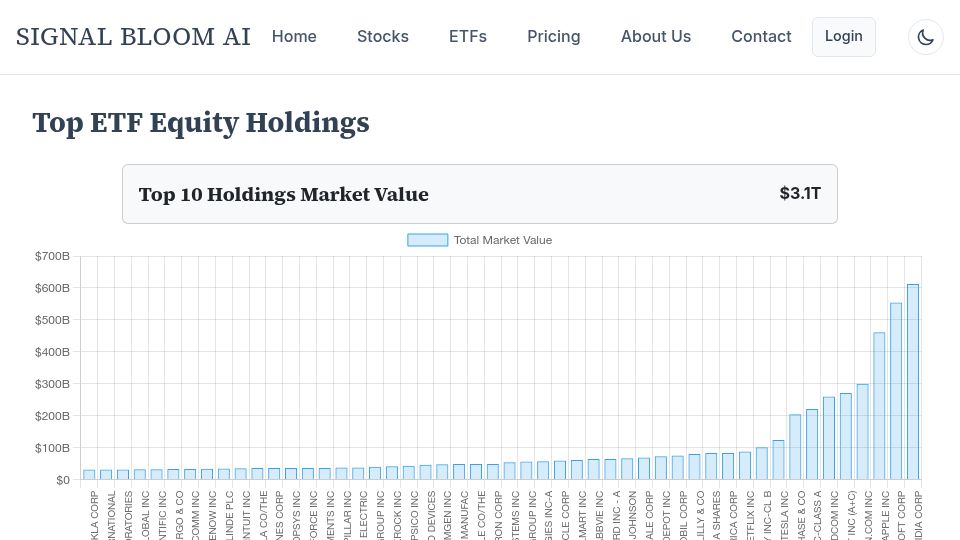Click the $500B y-axis label
The width and height of the screenshot is (960, 540).
(x=52, y=320)
